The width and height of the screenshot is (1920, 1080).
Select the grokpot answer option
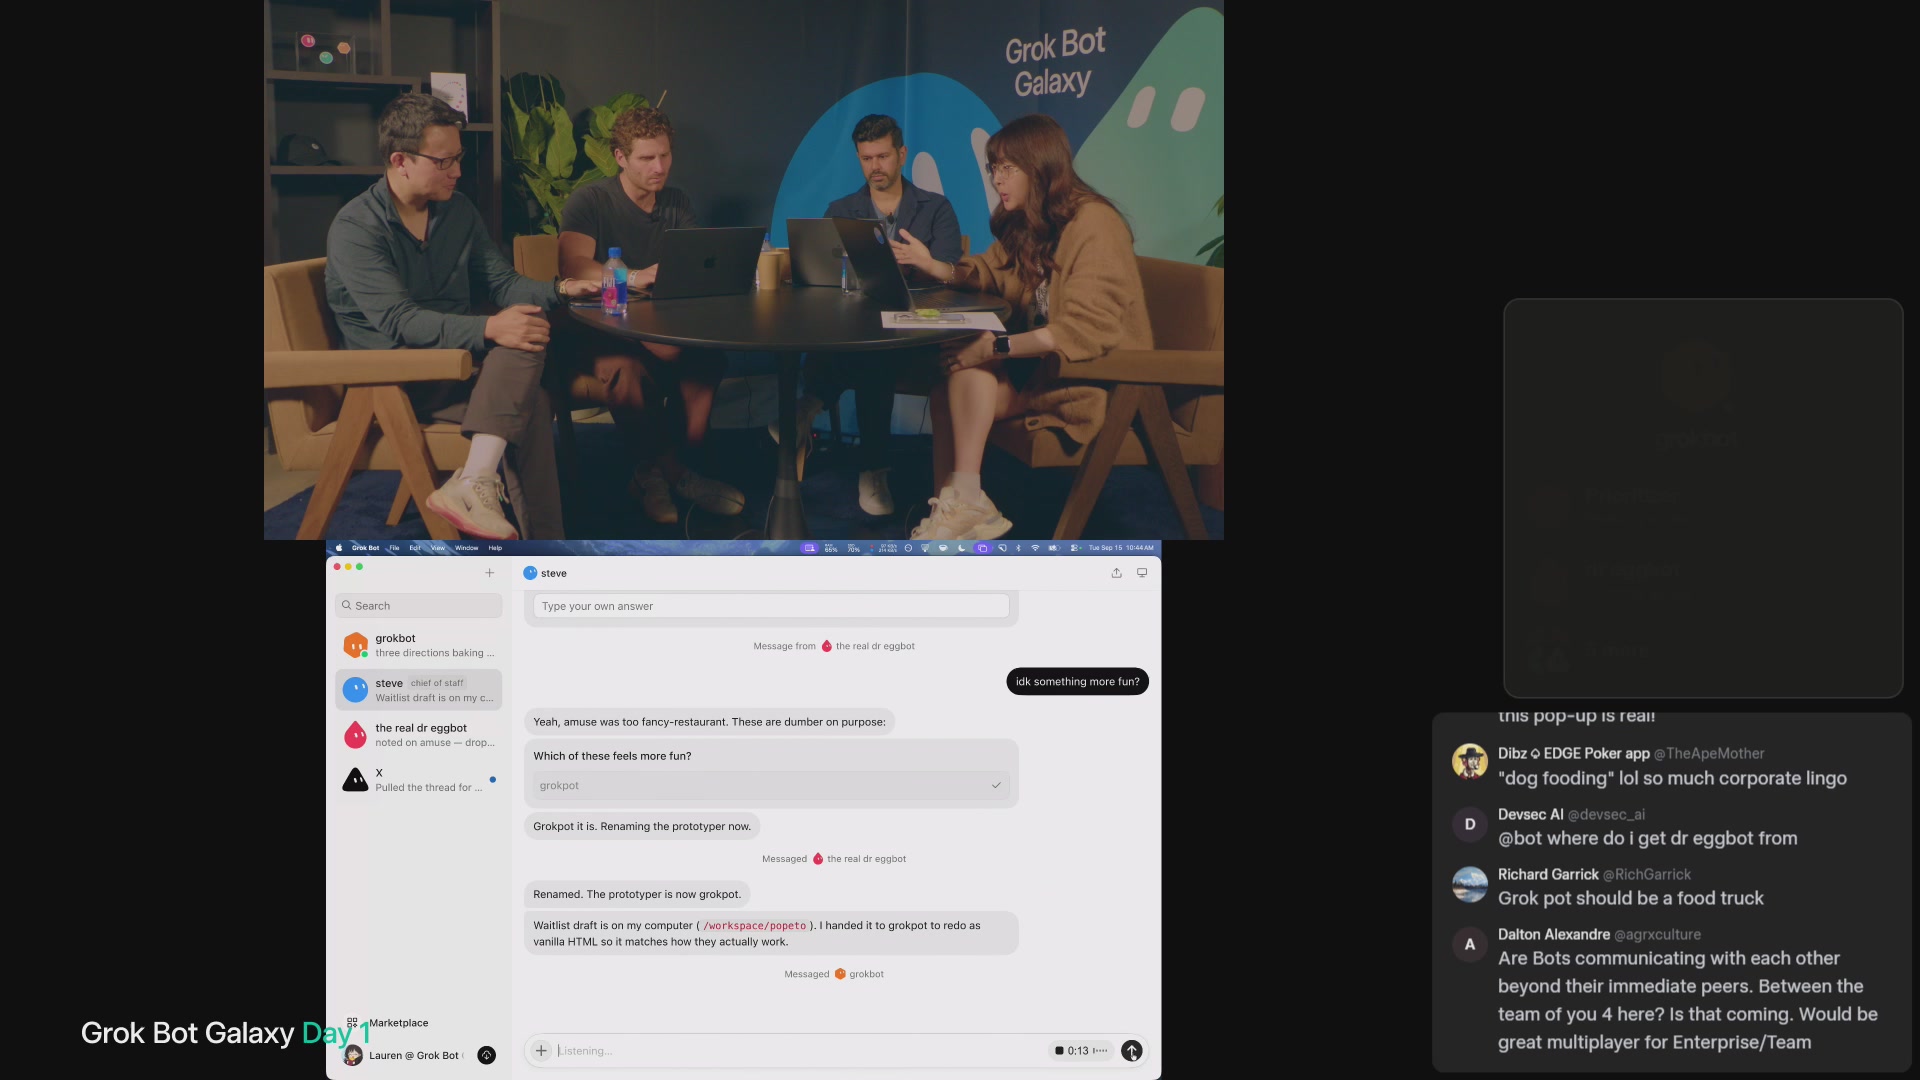click(x=771, y=785)
